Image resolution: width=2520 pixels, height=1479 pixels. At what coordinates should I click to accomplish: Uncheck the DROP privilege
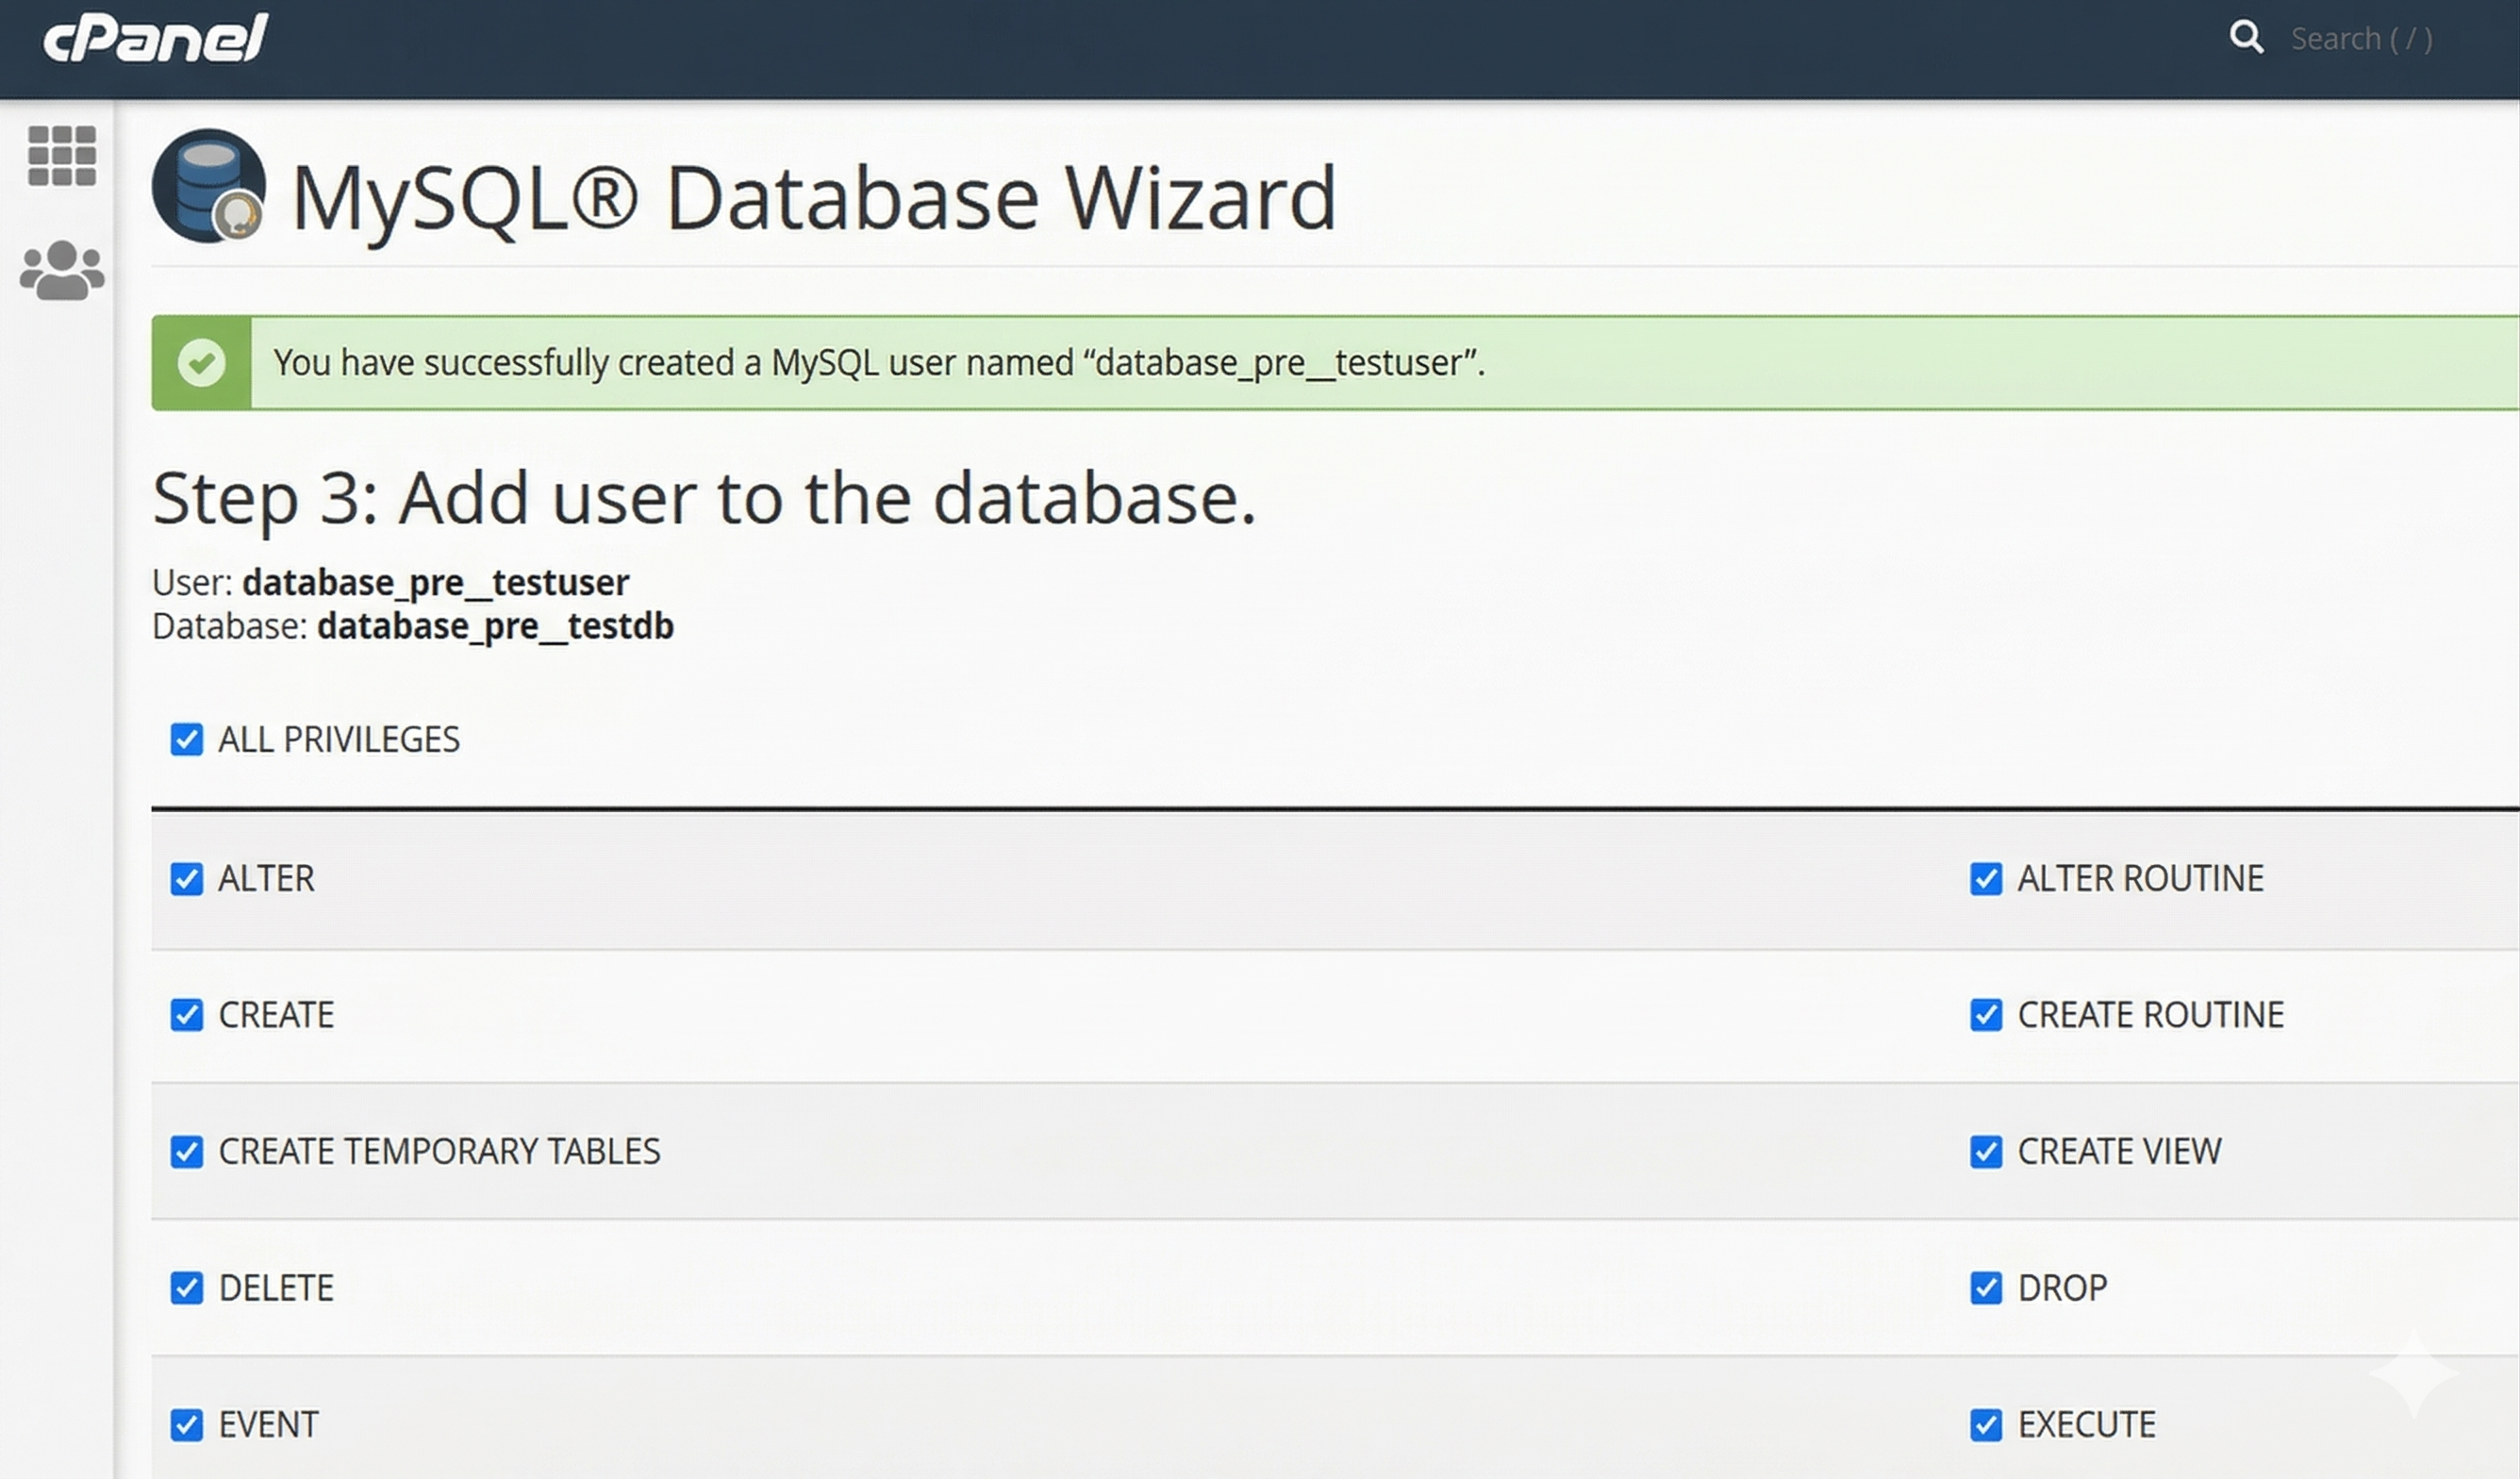[1986, 1288]
